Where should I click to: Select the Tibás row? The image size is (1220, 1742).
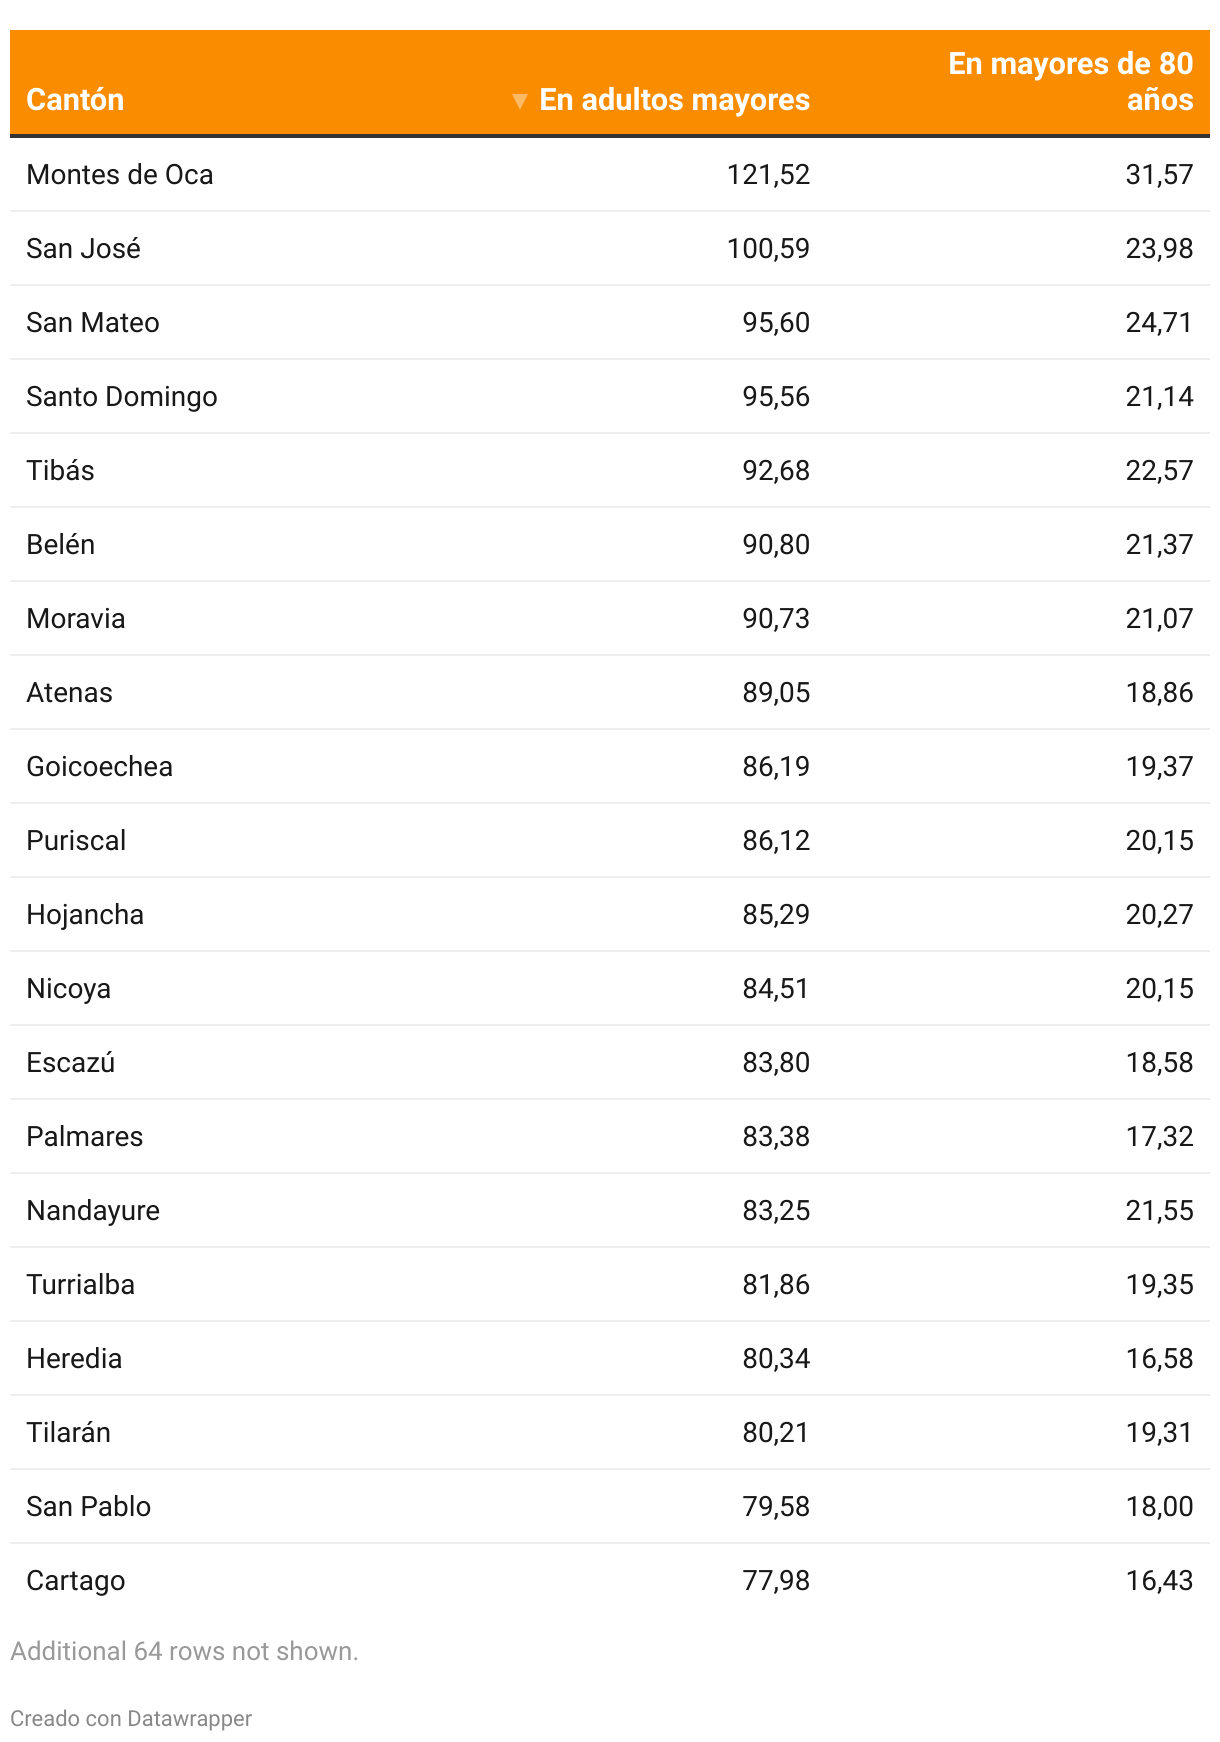(60, 471)
